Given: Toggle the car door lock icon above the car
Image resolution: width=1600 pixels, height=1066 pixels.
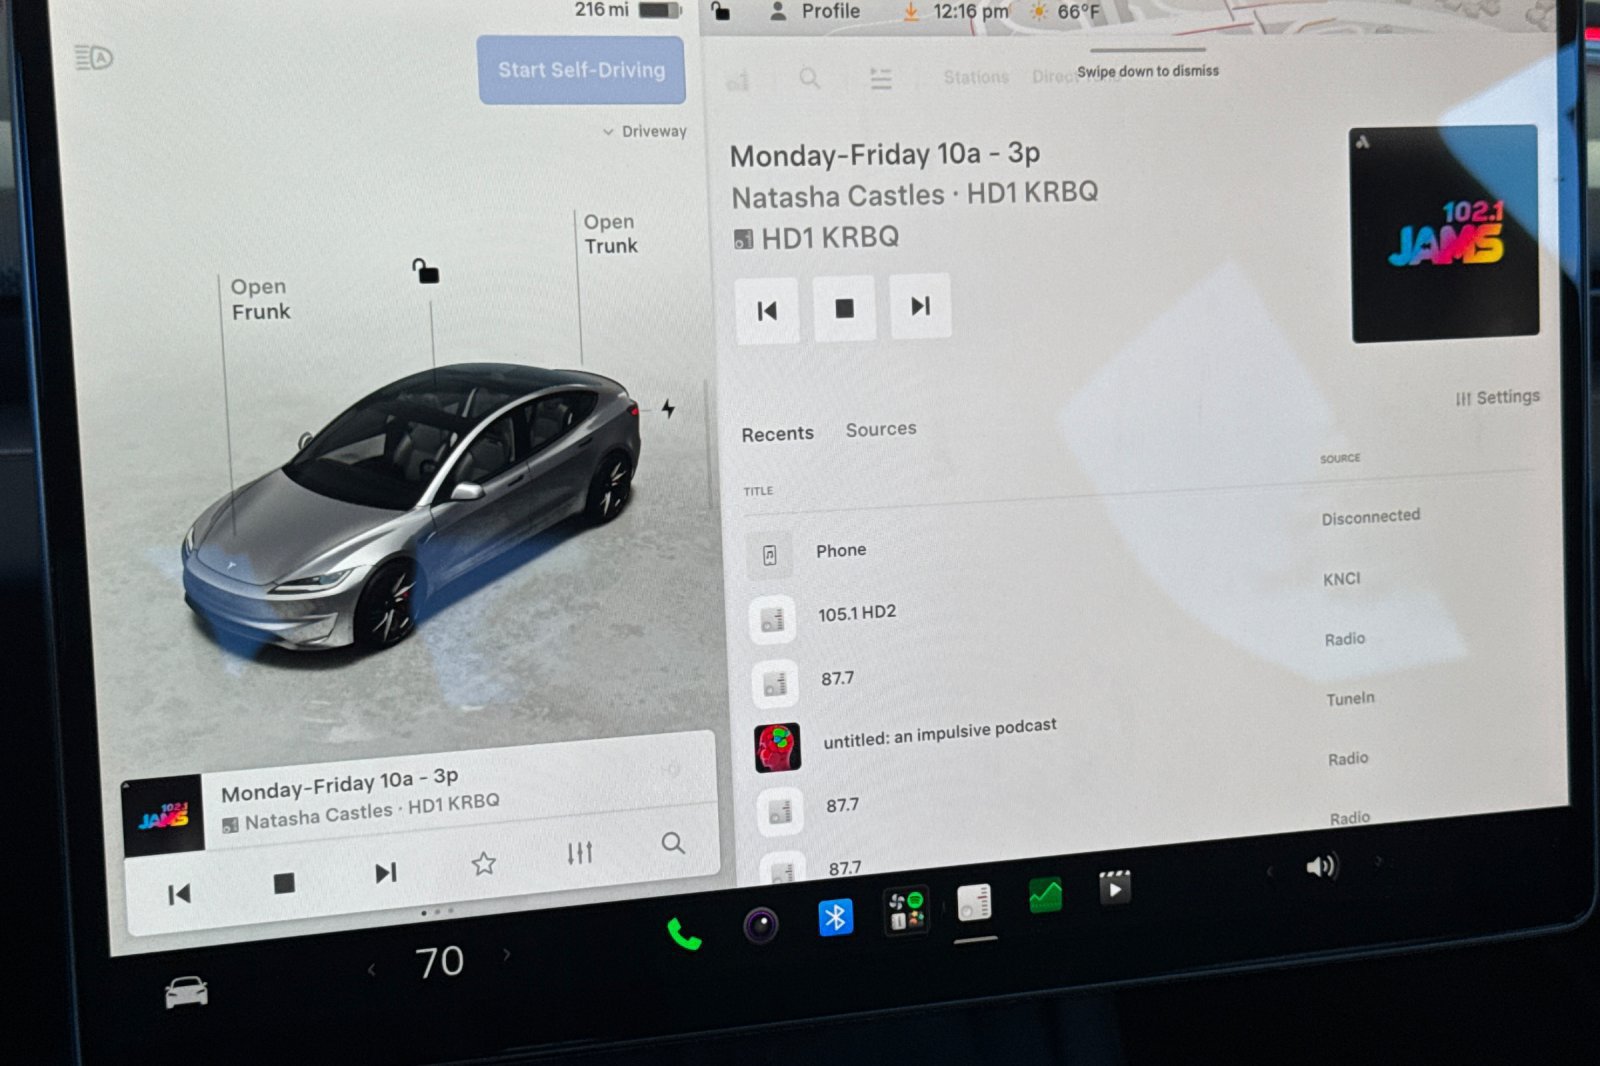Looking at the screenshot, I should 426,270.
